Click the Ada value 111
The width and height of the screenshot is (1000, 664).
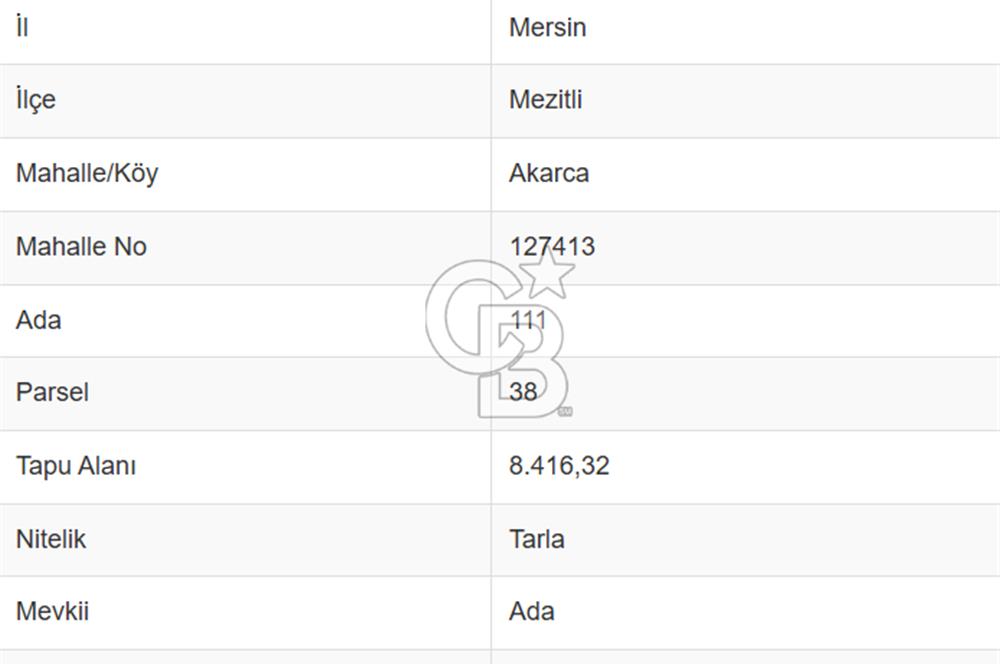[x=527, y=320]
